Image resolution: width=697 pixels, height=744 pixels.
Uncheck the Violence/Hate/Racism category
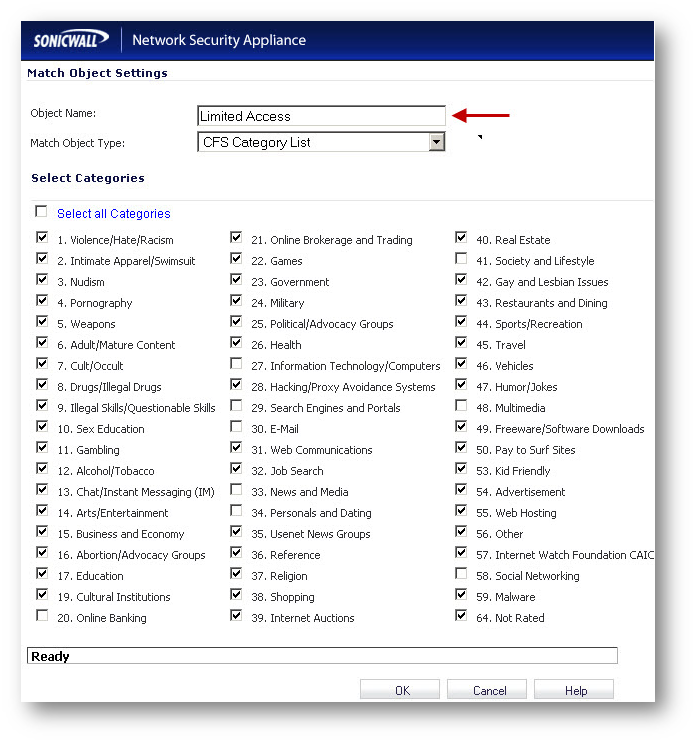(41, 239)
